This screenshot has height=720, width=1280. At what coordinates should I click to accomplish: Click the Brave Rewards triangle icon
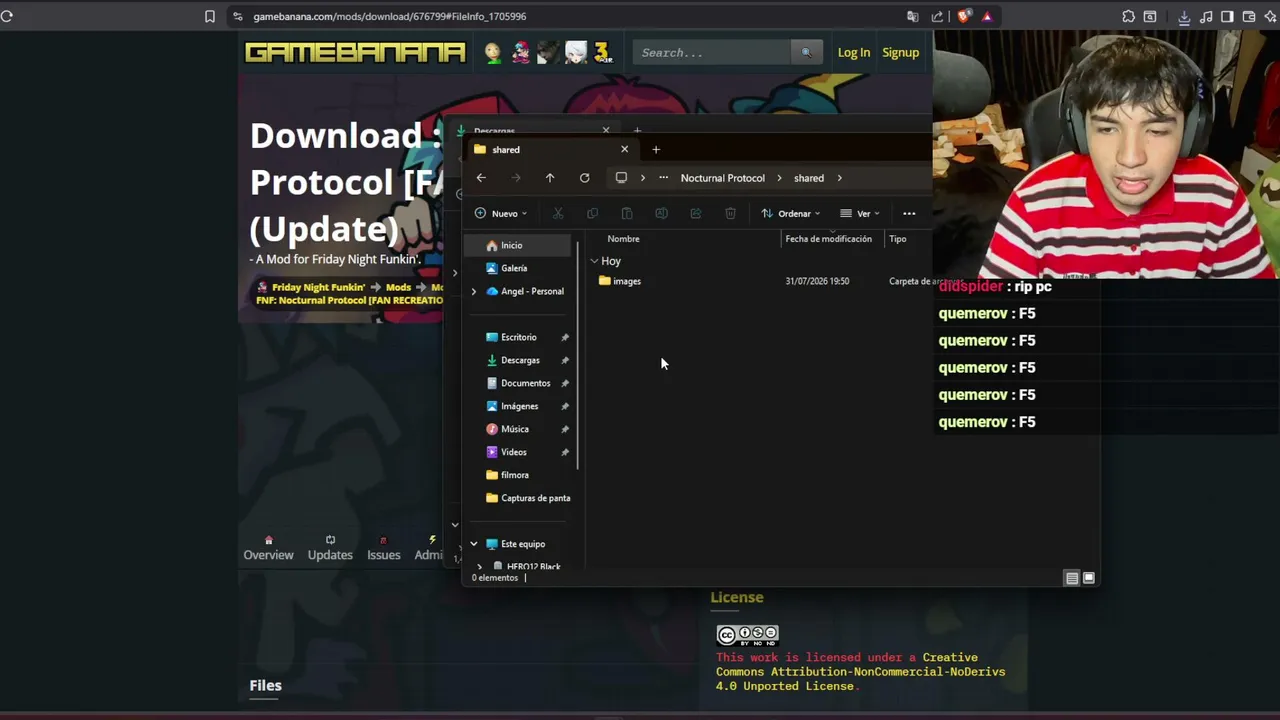click(x=987, y=16)
